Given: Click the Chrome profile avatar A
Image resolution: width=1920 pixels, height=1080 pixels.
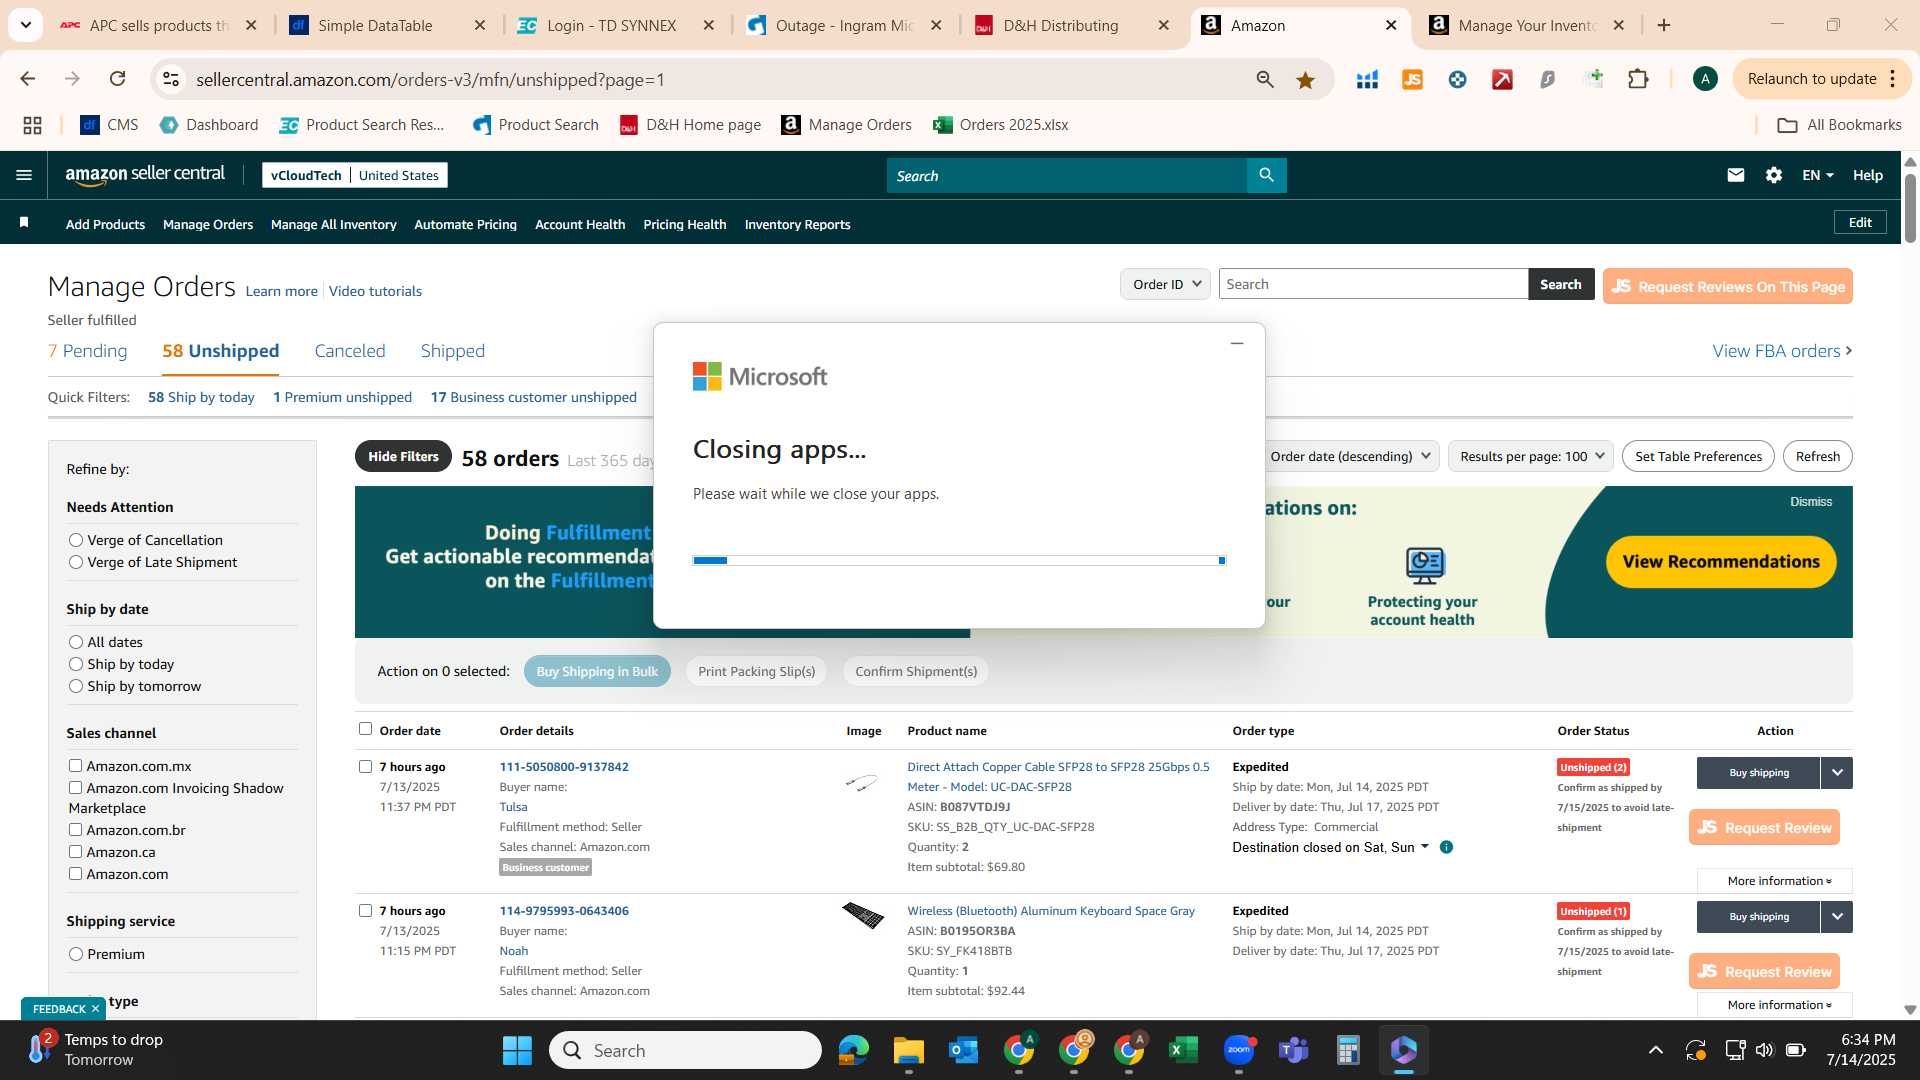Looking at the screenshot, I should click(1705, 79).
